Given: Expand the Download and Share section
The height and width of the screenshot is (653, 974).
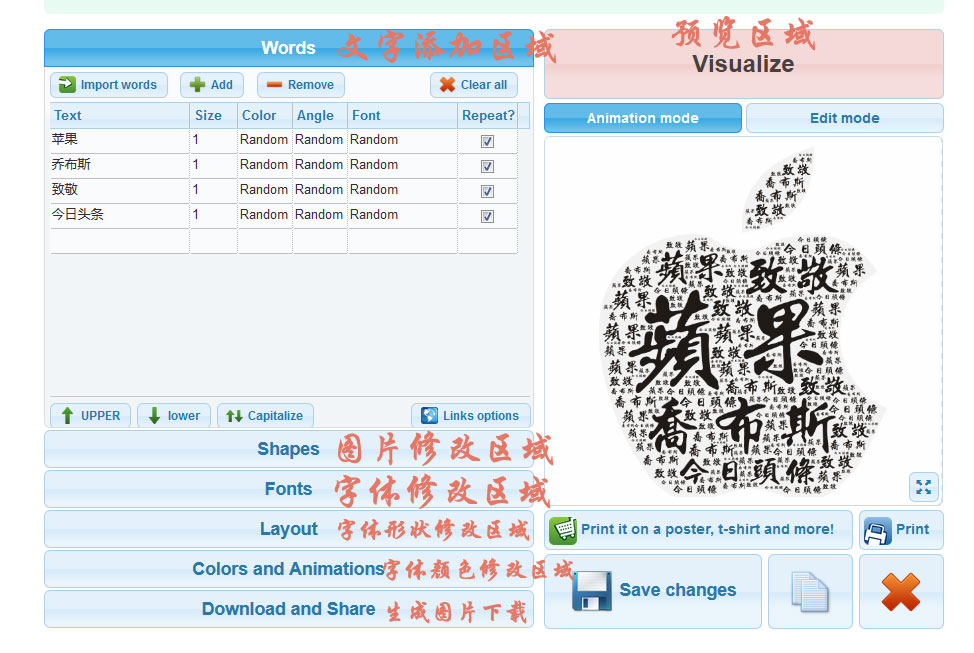Looking at the screenshot, I should point(289,609).
